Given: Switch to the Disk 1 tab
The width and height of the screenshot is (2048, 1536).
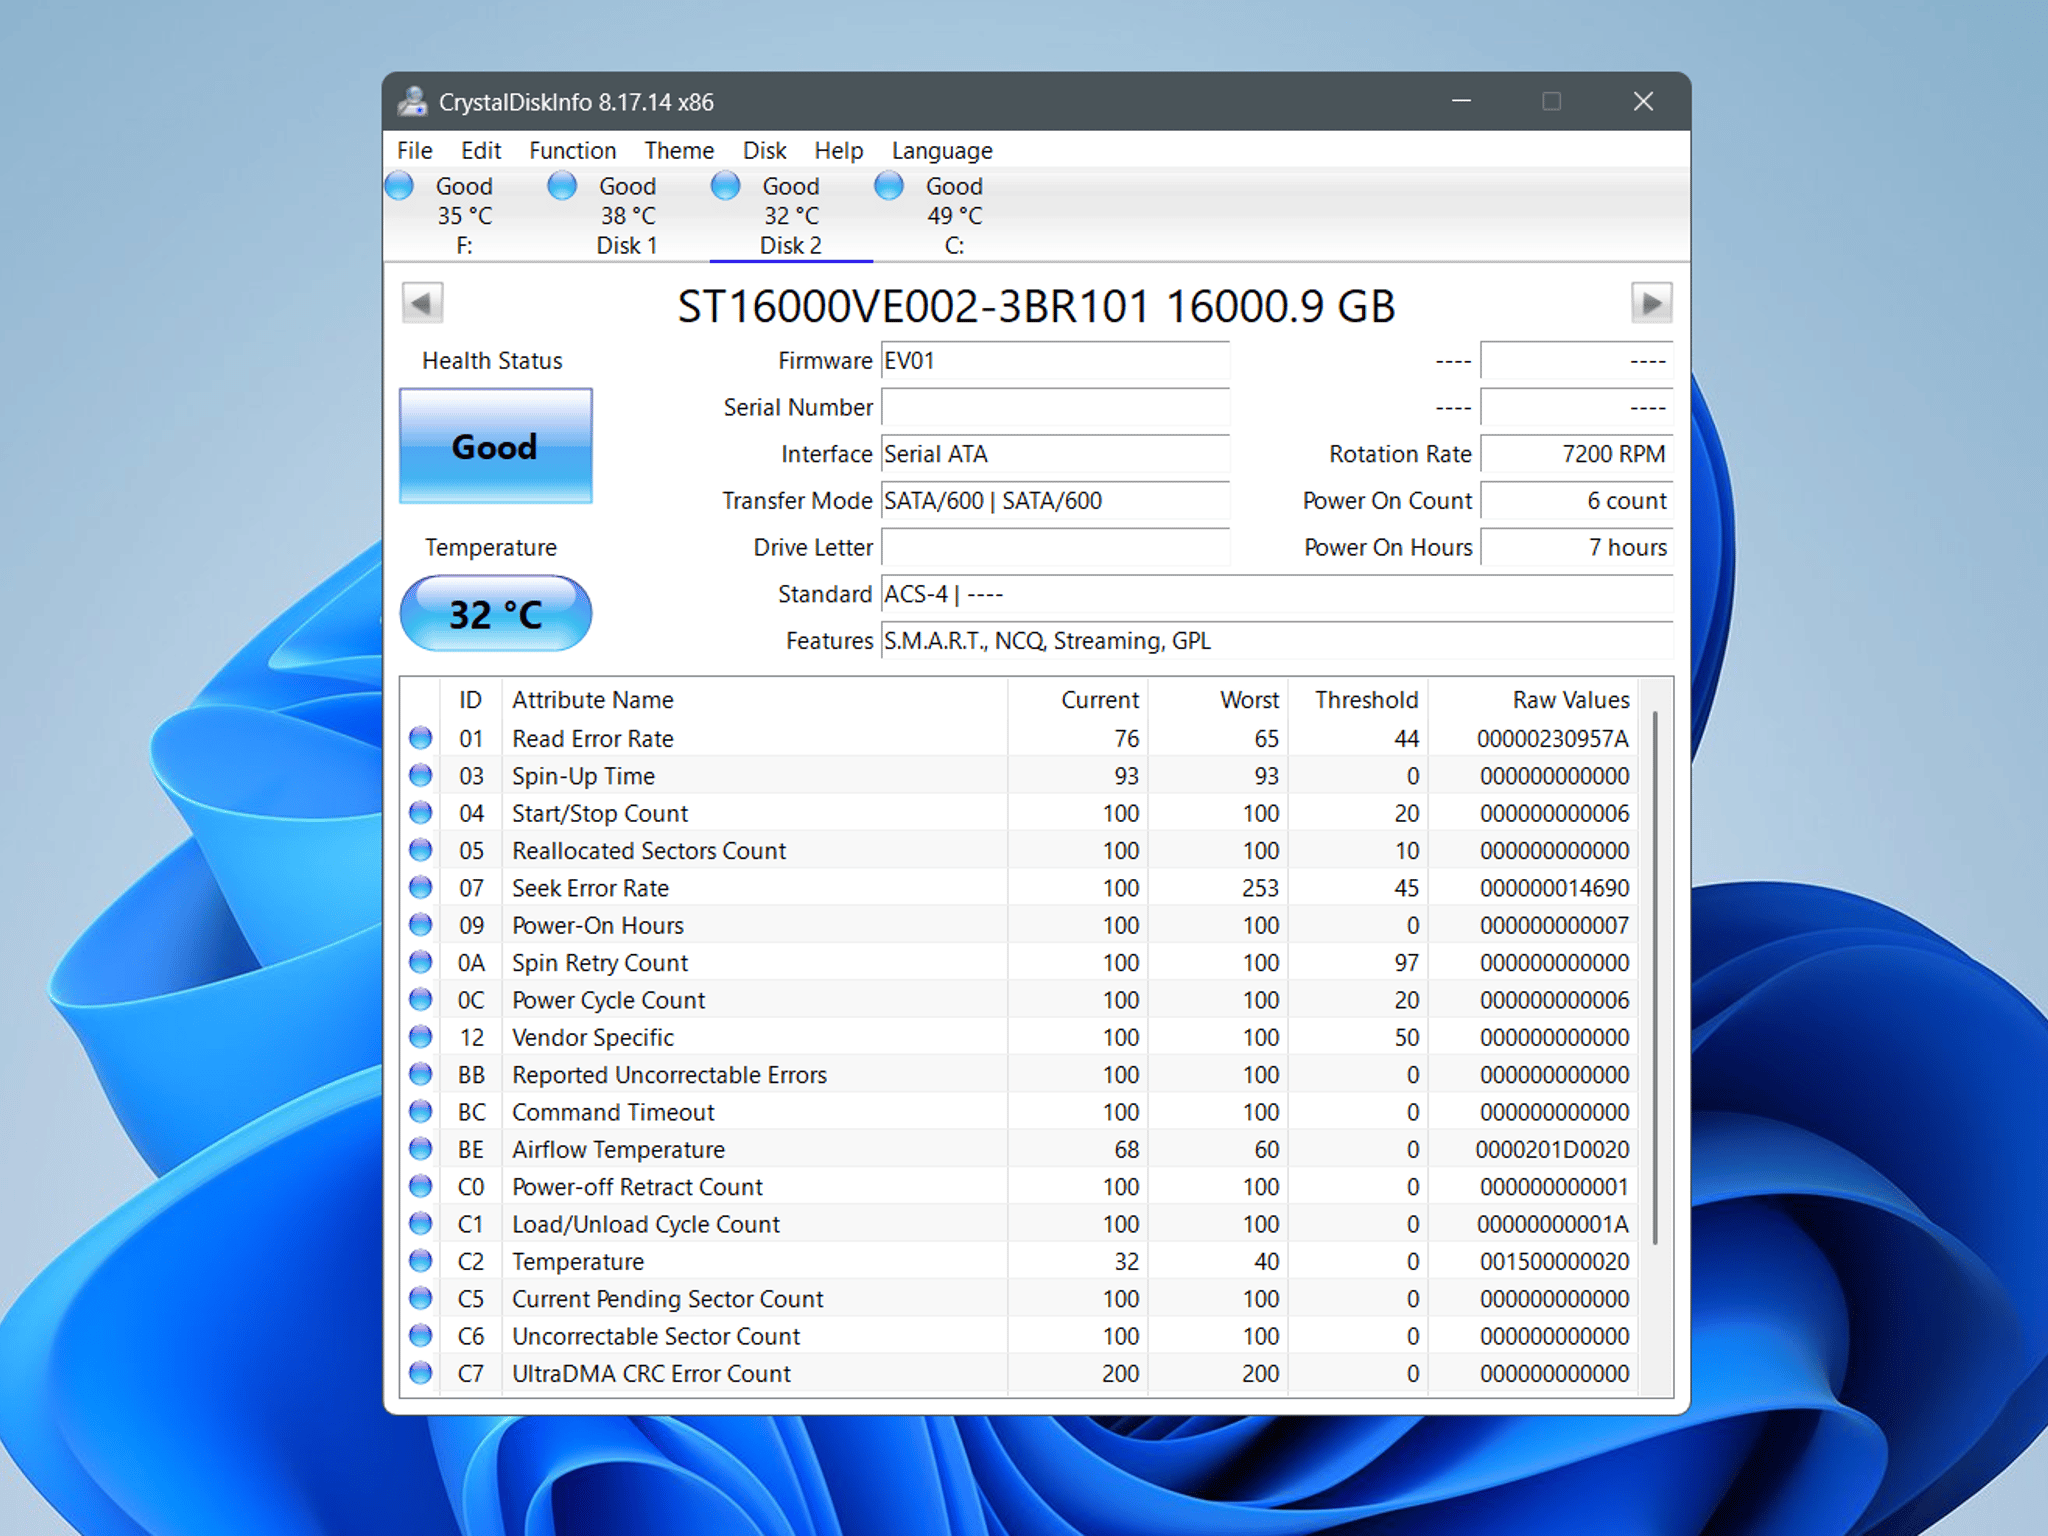Looking at the screenshot, I should [x=627, y=216].
